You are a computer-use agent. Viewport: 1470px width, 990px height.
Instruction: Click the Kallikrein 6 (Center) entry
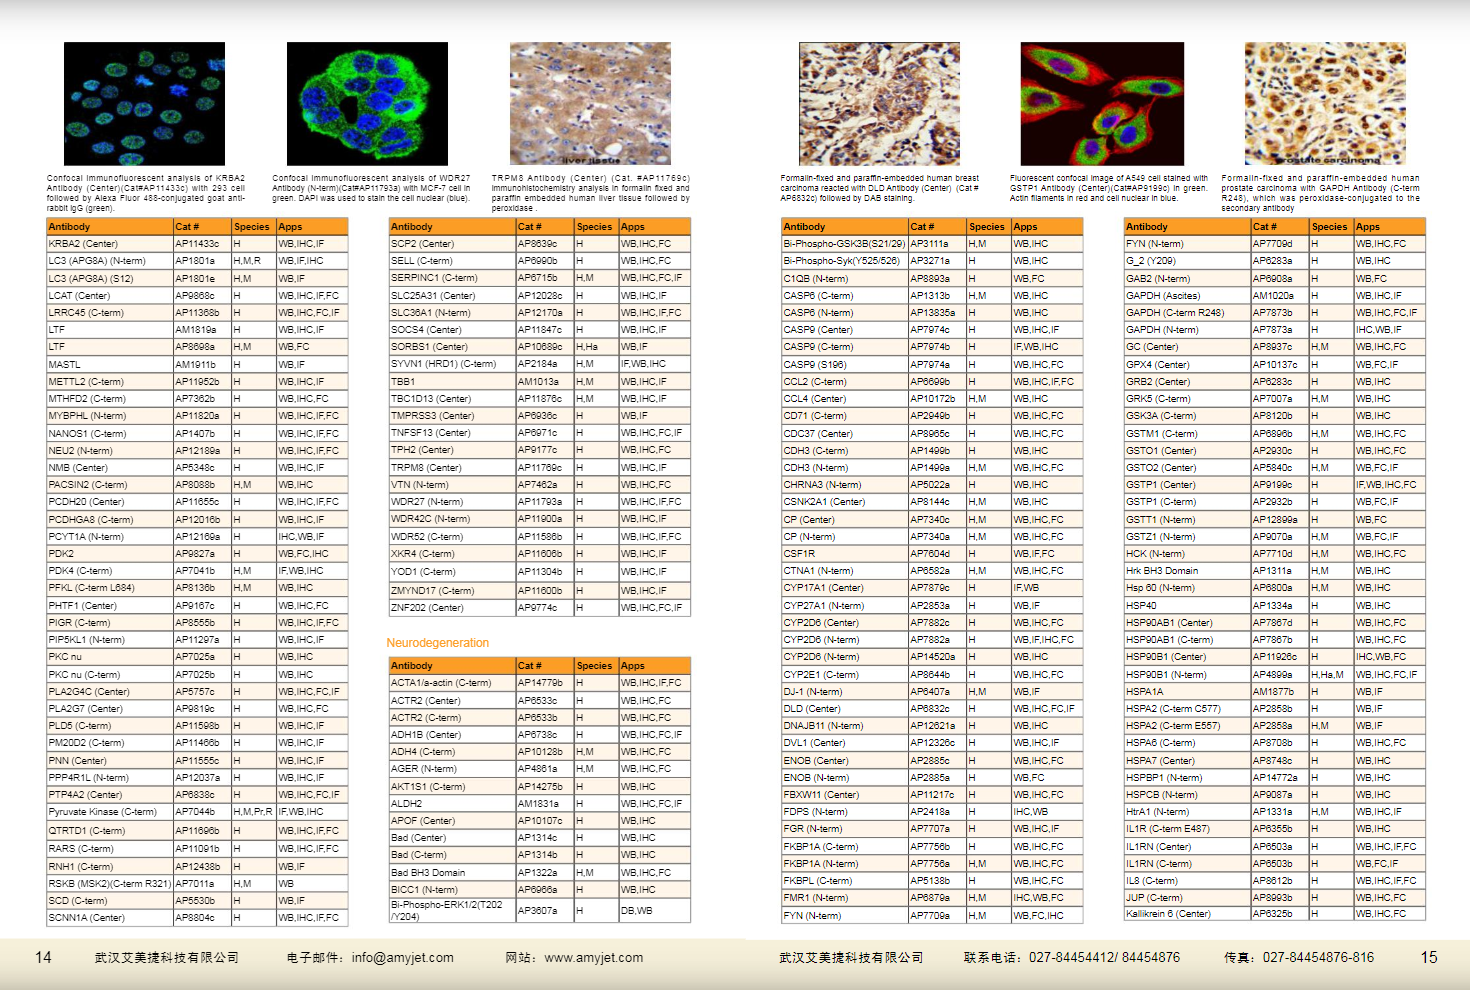1168,914
